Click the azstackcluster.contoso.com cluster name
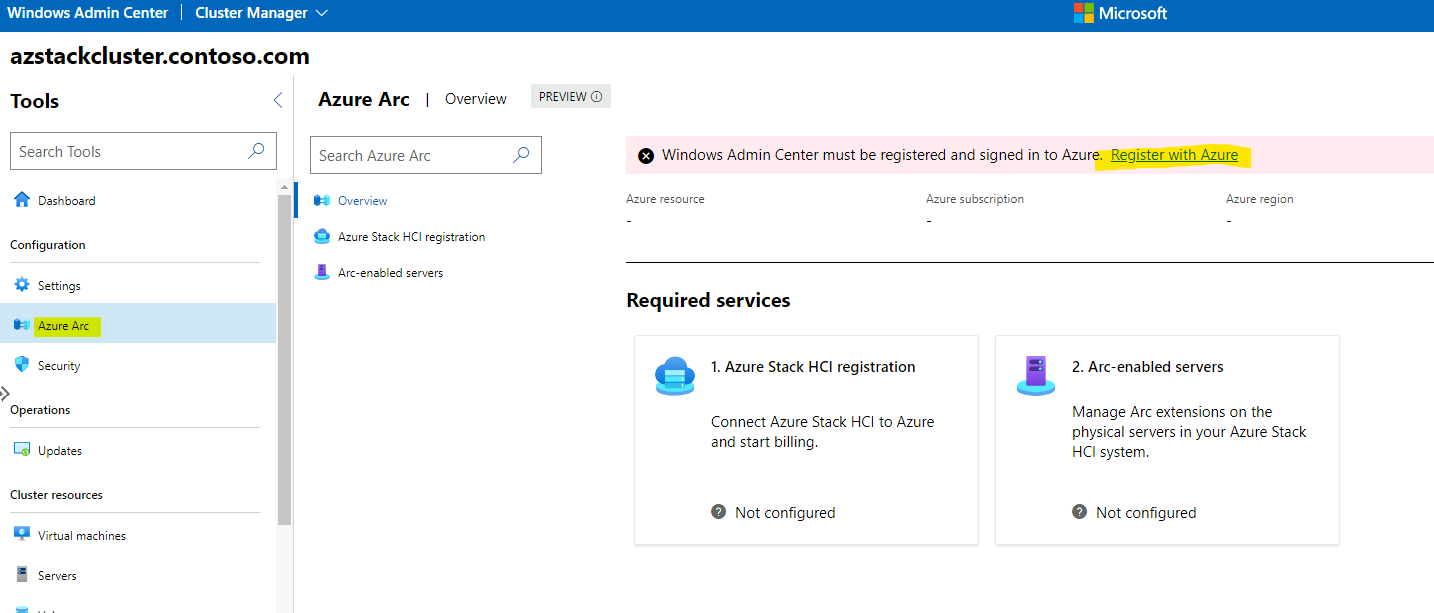This screenshot has width=1434, height=613. (160, 56)
